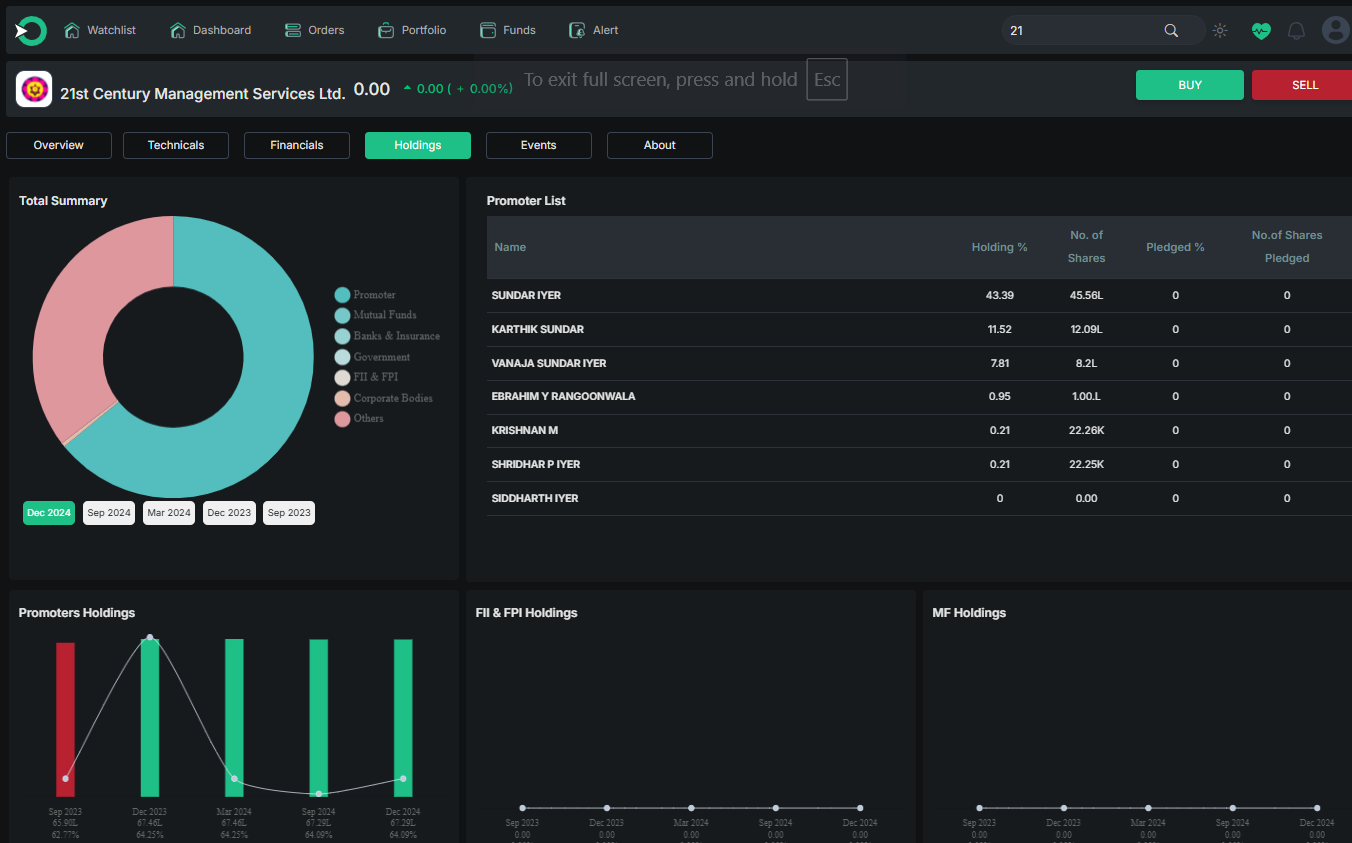Click the 21st Century company logo
The image size is (1352, 843).
(x=34, y=89)
